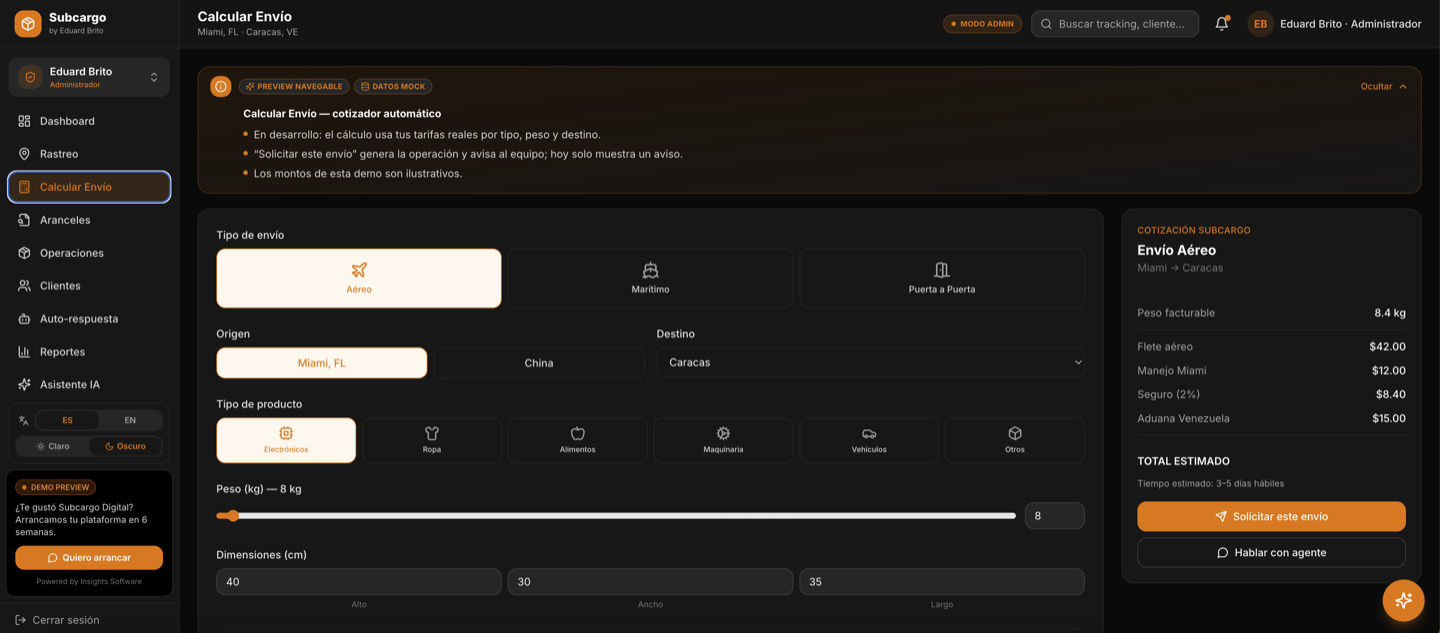Screen dimensions: 1440x633
Task: Open the floating AI sparkle assistant button
Action: (x=1403, y=600)
